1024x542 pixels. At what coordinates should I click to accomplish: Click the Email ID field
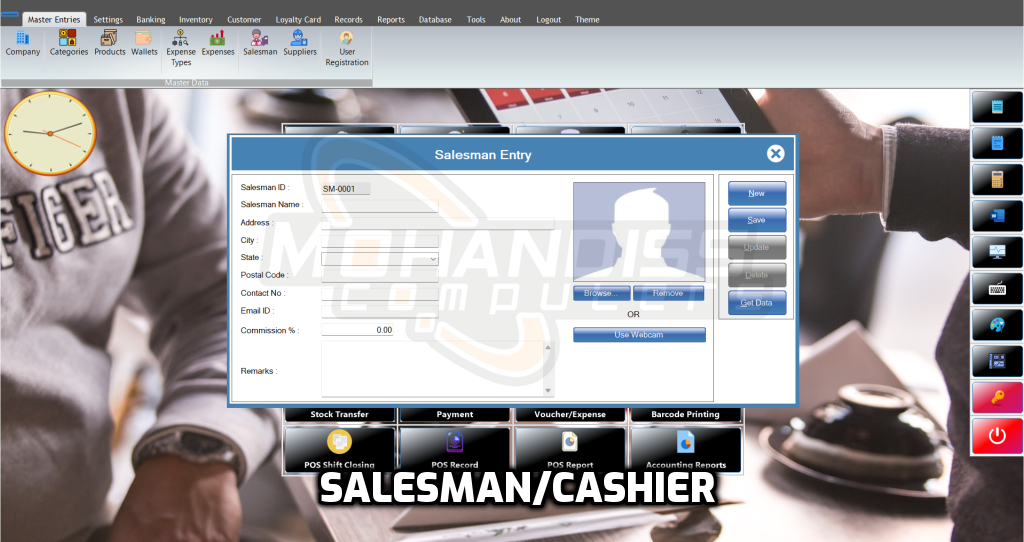click(x=379, y=311)
